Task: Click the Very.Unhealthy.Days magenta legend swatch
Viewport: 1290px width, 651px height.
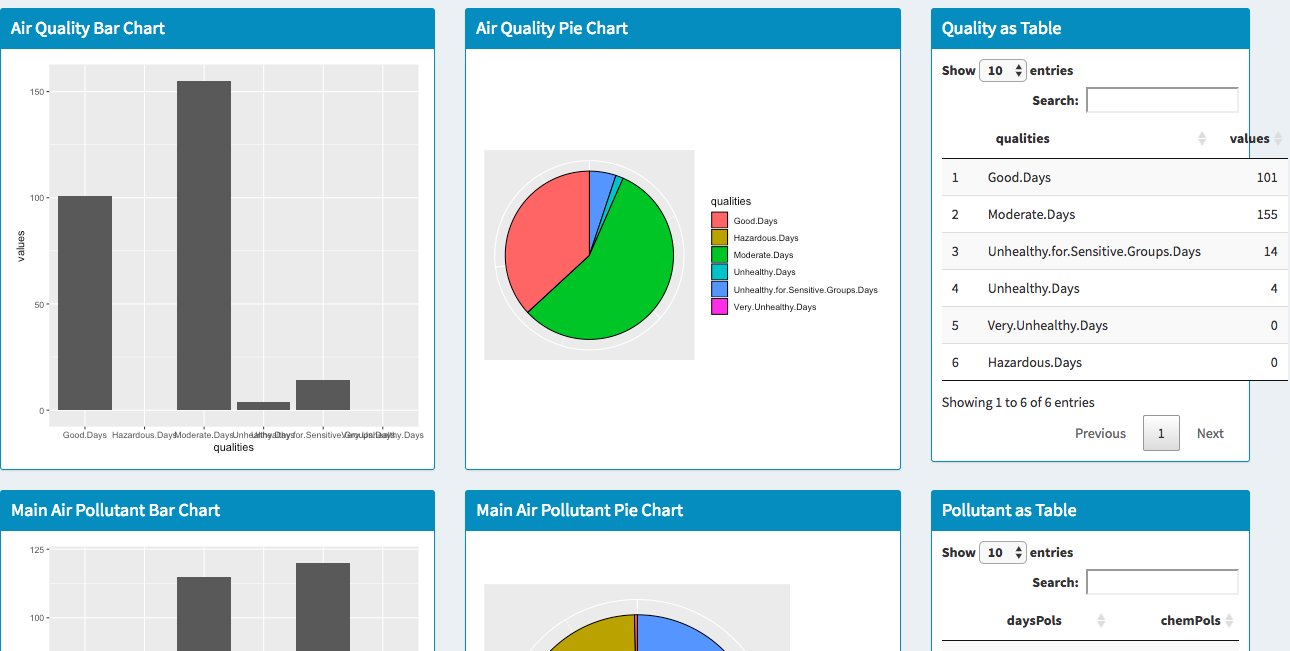Action: click(x=719, y=307)
